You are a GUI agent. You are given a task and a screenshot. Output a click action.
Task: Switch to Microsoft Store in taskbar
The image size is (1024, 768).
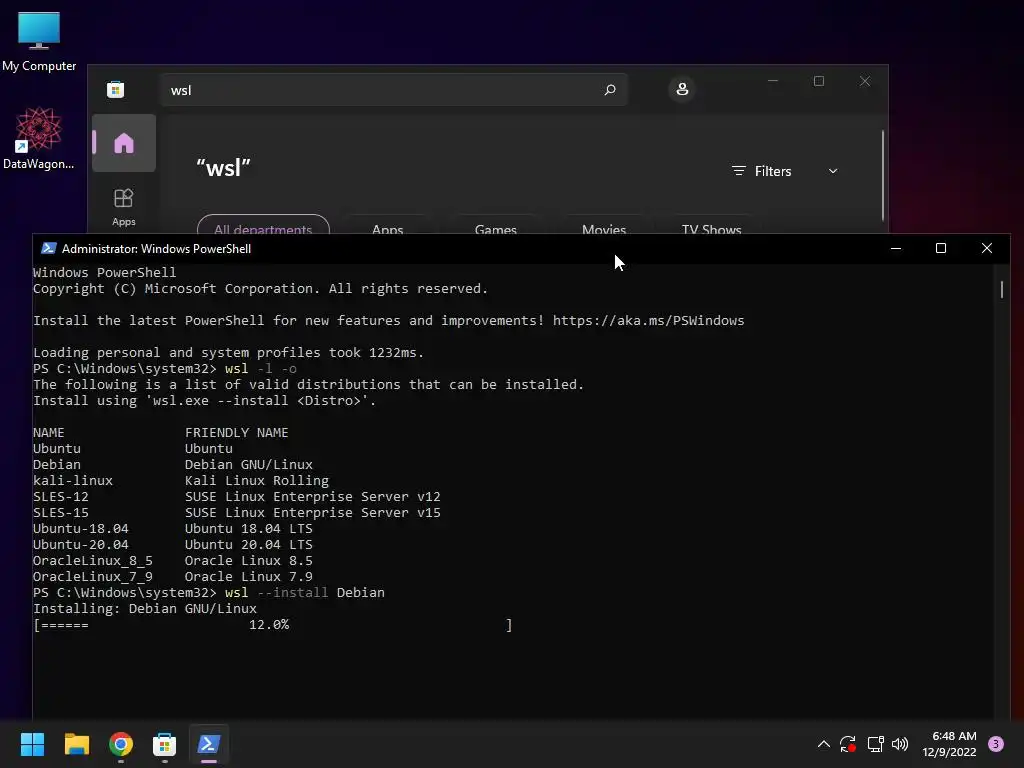pyautogui.click(x=165, y=744)
